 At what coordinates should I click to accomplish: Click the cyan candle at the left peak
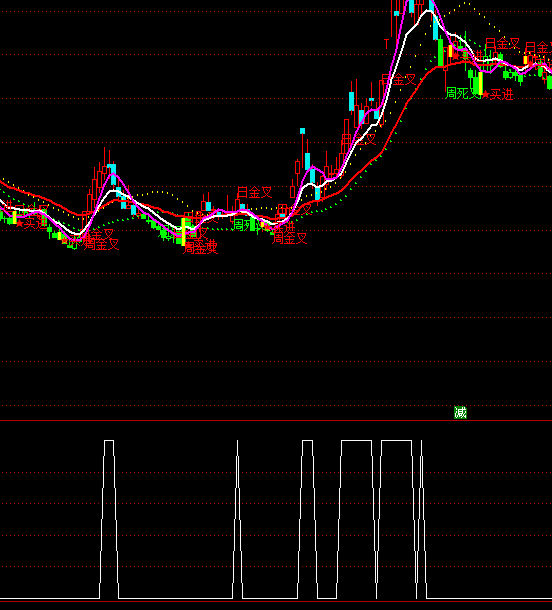tap(113, 174)
